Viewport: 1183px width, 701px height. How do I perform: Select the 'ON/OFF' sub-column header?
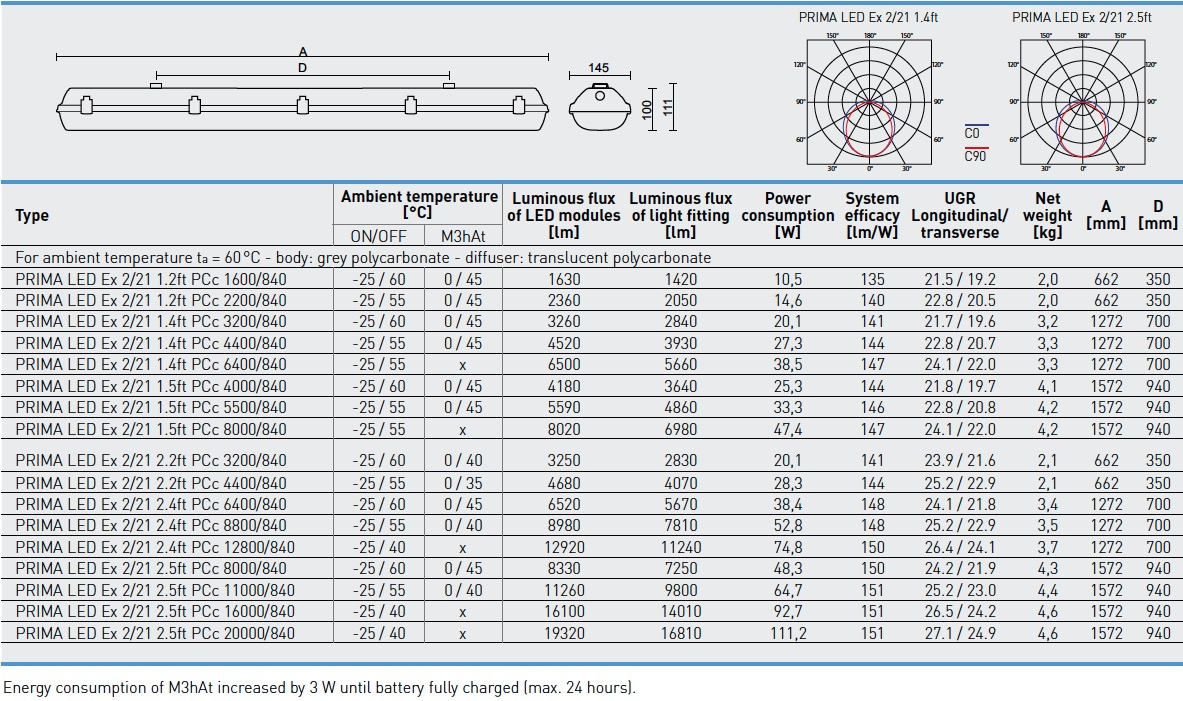coord(379,236)
